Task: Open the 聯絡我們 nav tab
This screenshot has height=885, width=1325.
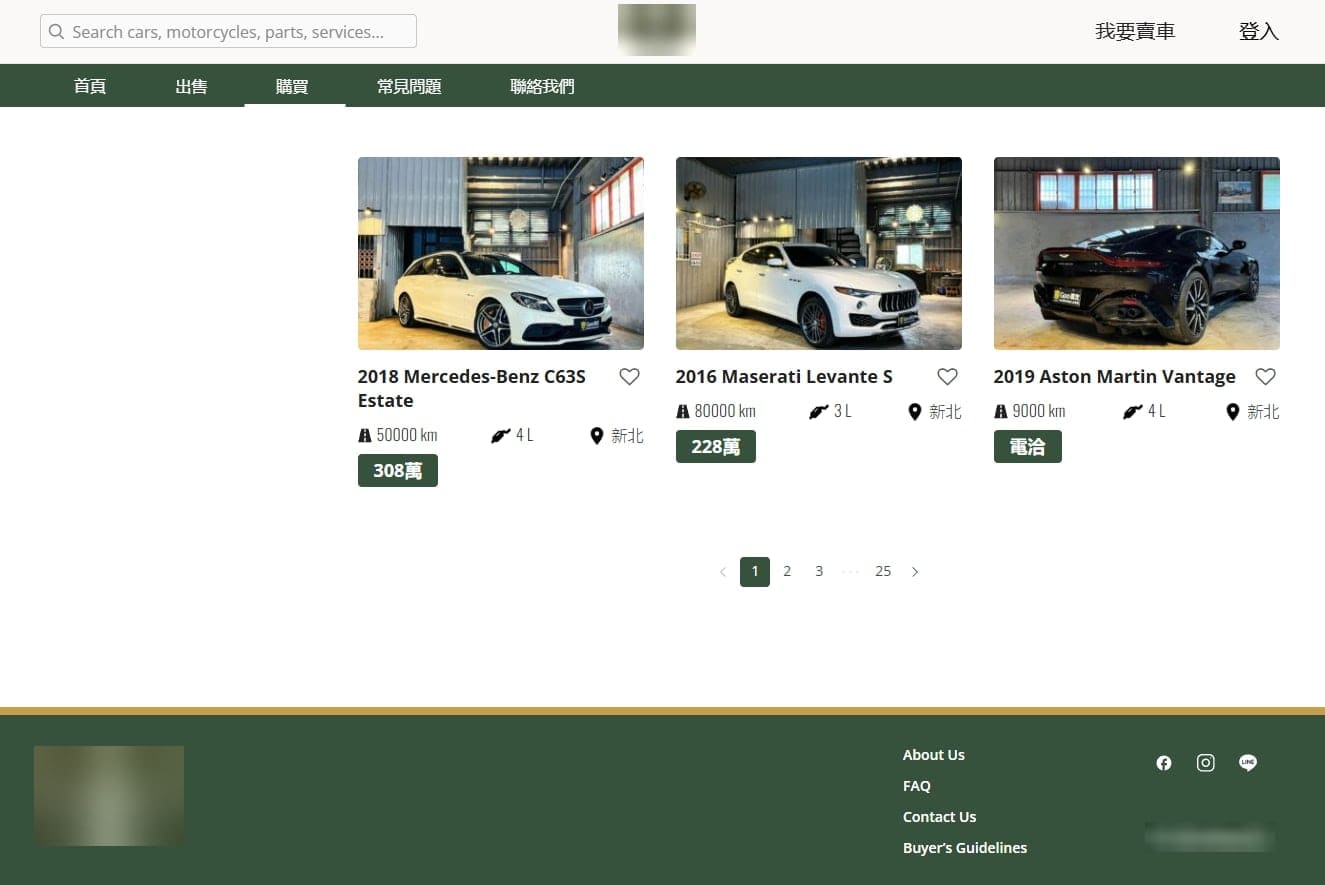Action: 542,86
